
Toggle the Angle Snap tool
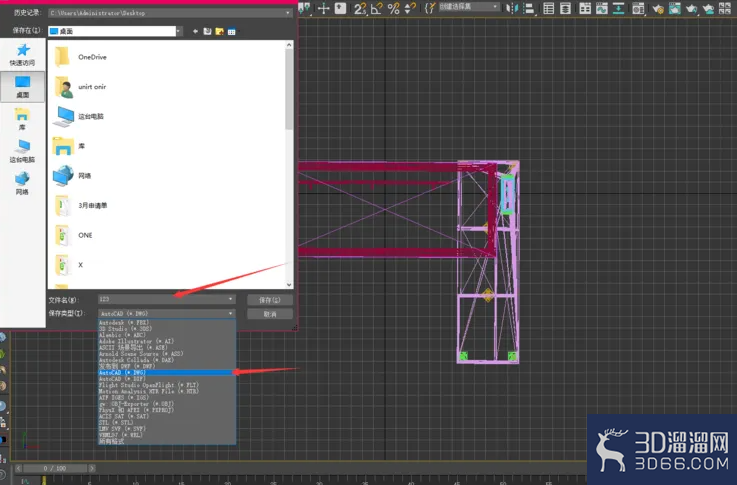coord(376,8)
